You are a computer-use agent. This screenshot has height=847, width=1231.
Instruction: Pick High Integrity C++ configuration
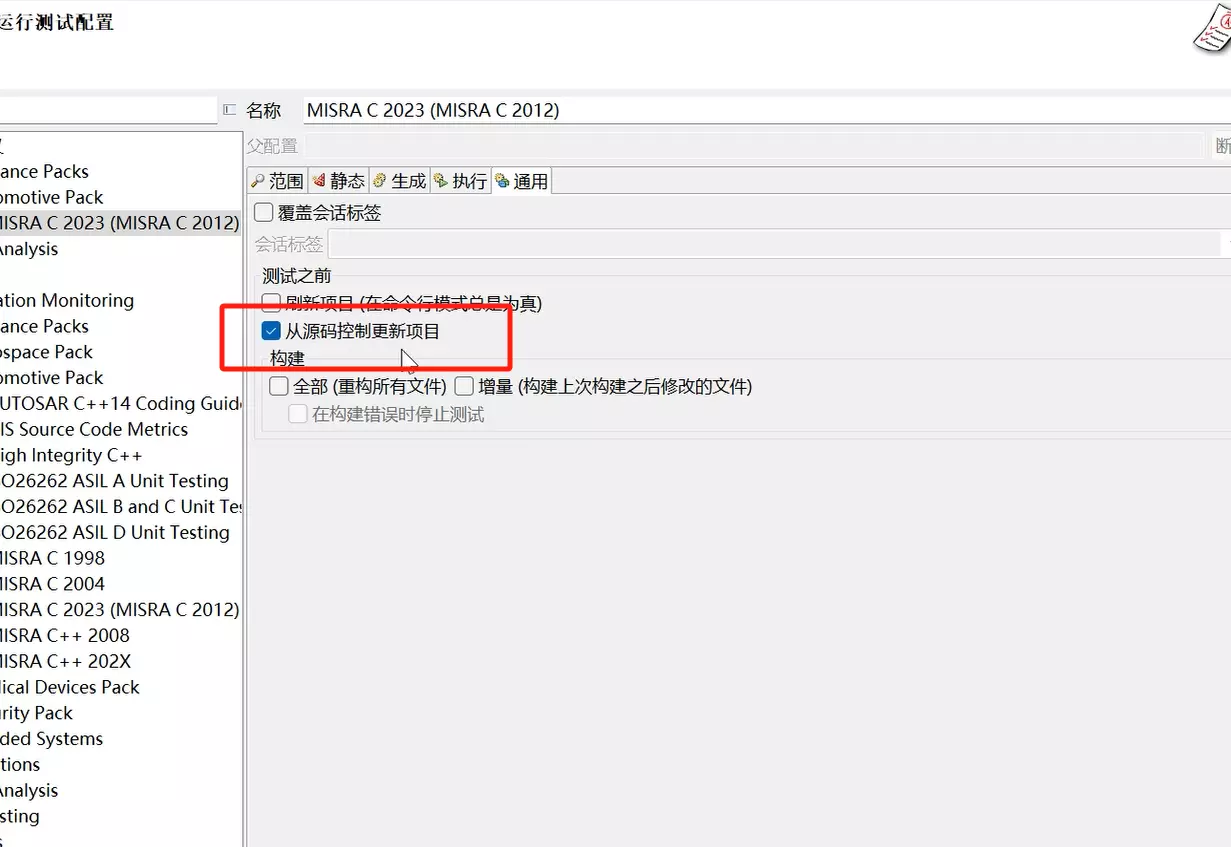coord(72,456)
